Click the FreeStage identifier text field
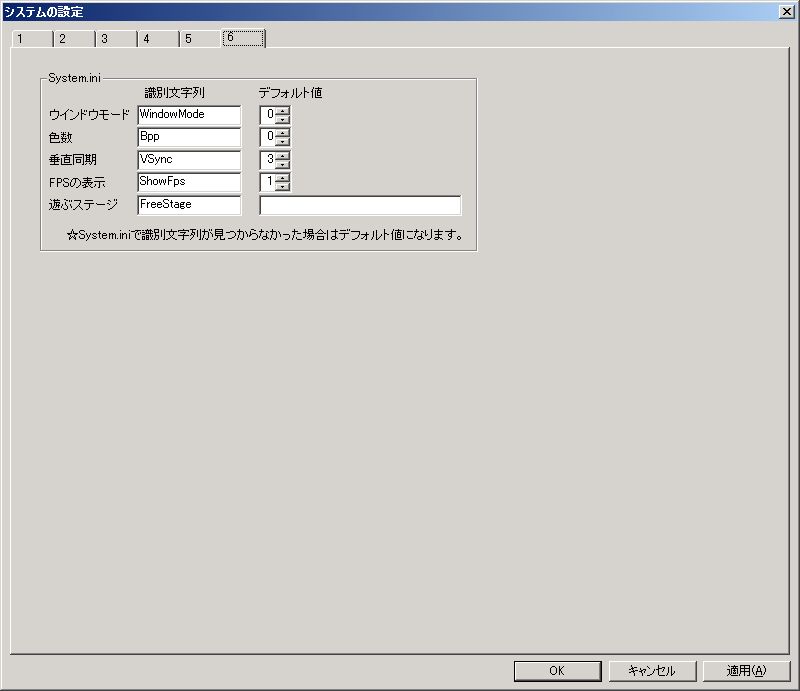The height and width of the screenshot is (691, 800). point(189,205)
